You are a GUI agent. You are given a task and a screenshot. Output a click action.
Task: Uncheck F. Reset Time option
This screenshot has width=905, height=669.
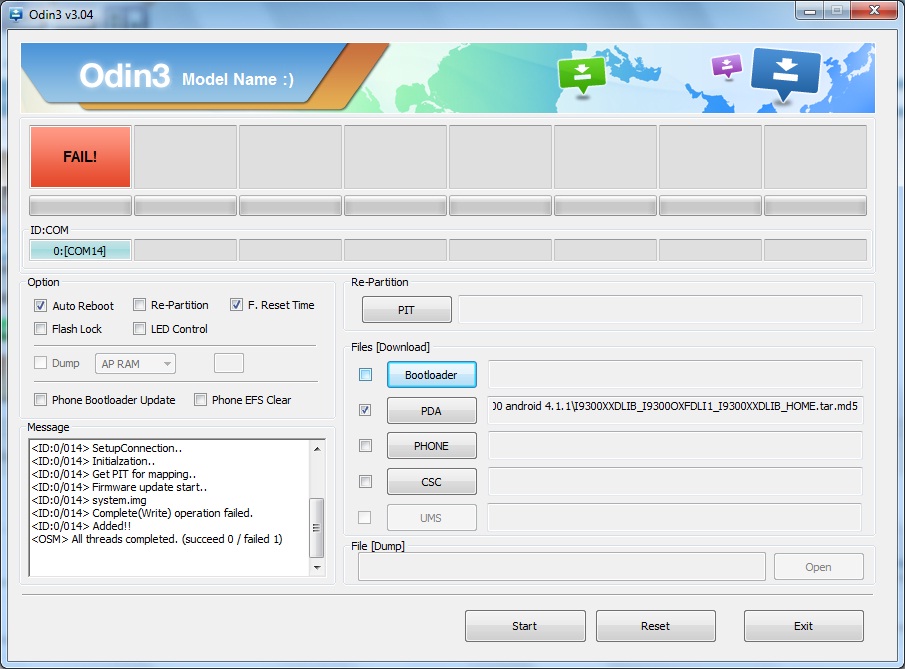[x=236, y=304]
